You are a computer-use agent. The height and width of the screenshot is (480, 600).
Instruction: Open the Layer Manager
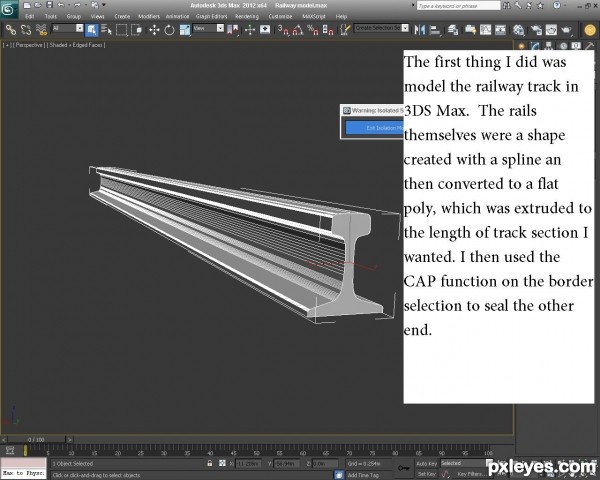453,30
